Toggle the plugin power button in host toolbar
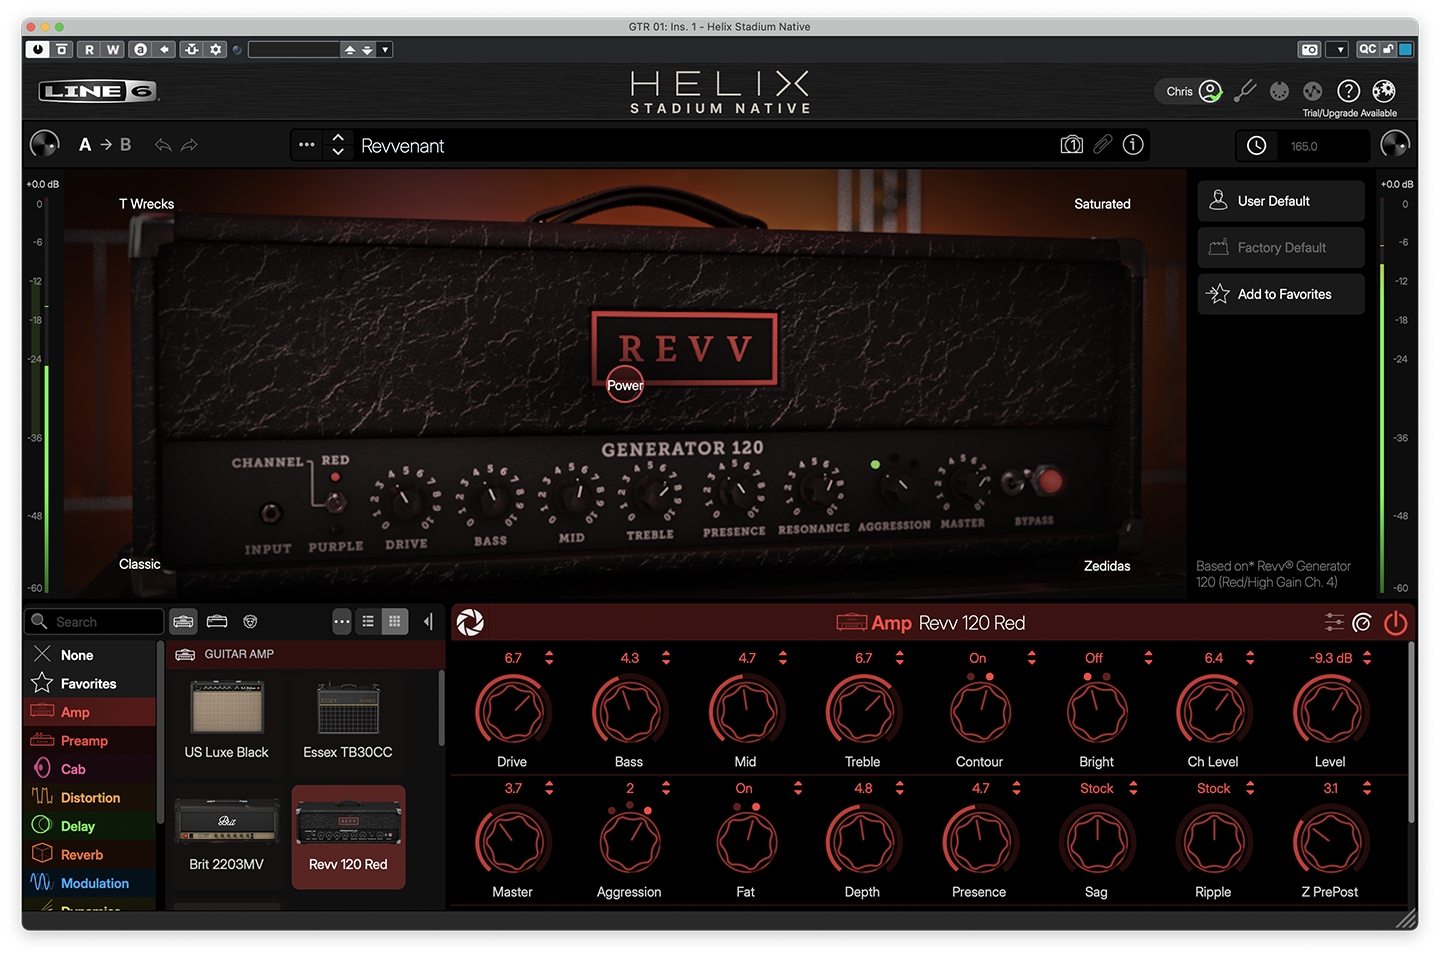 38,49
